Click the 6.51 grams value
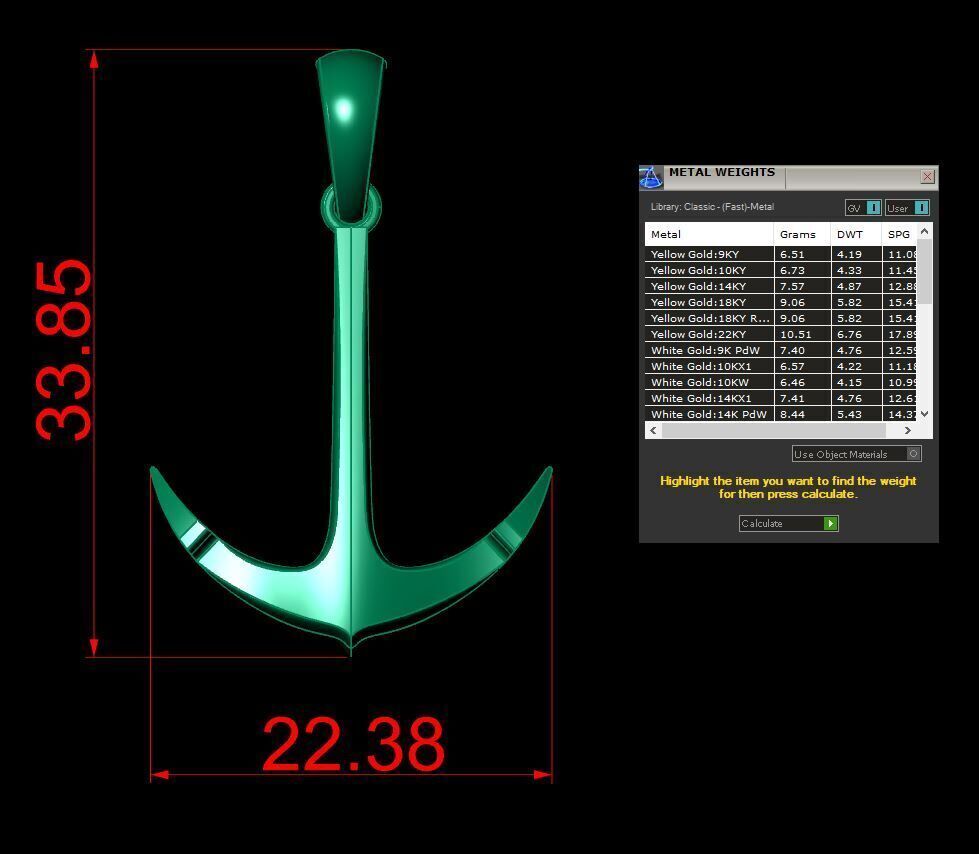979x854 pixels. pos(792,254)
